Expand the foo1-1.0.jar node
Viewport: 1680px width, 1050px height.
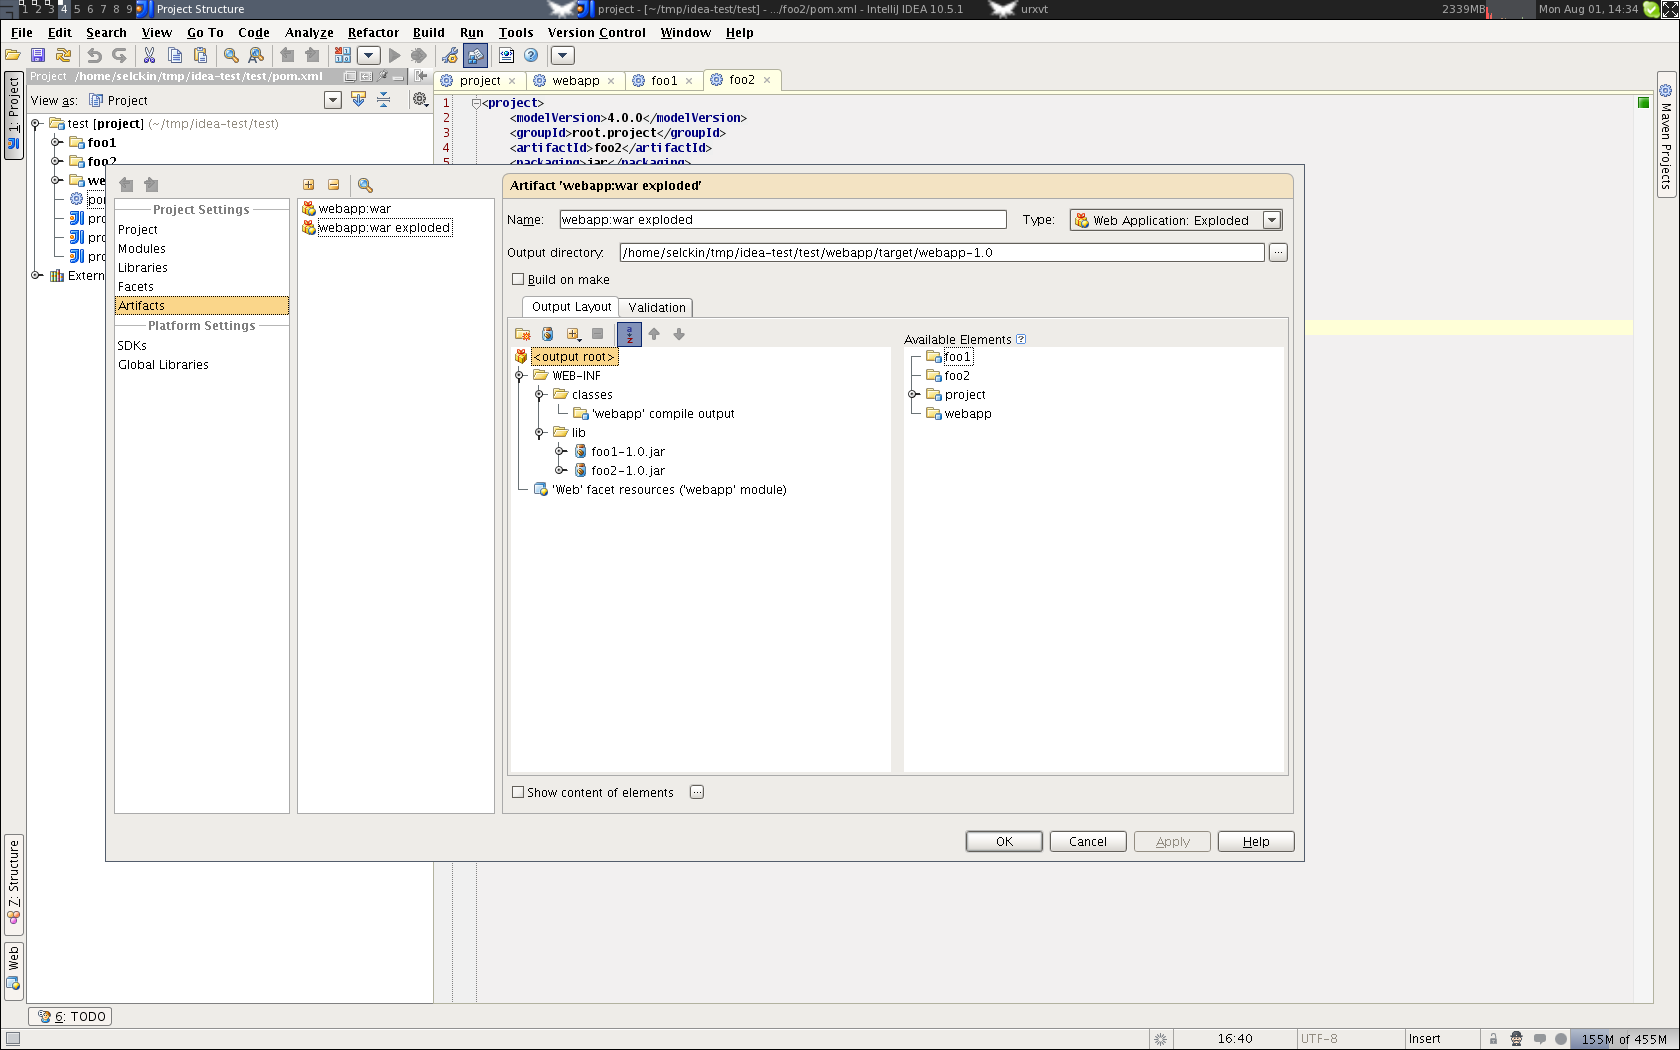click(560, 452)
